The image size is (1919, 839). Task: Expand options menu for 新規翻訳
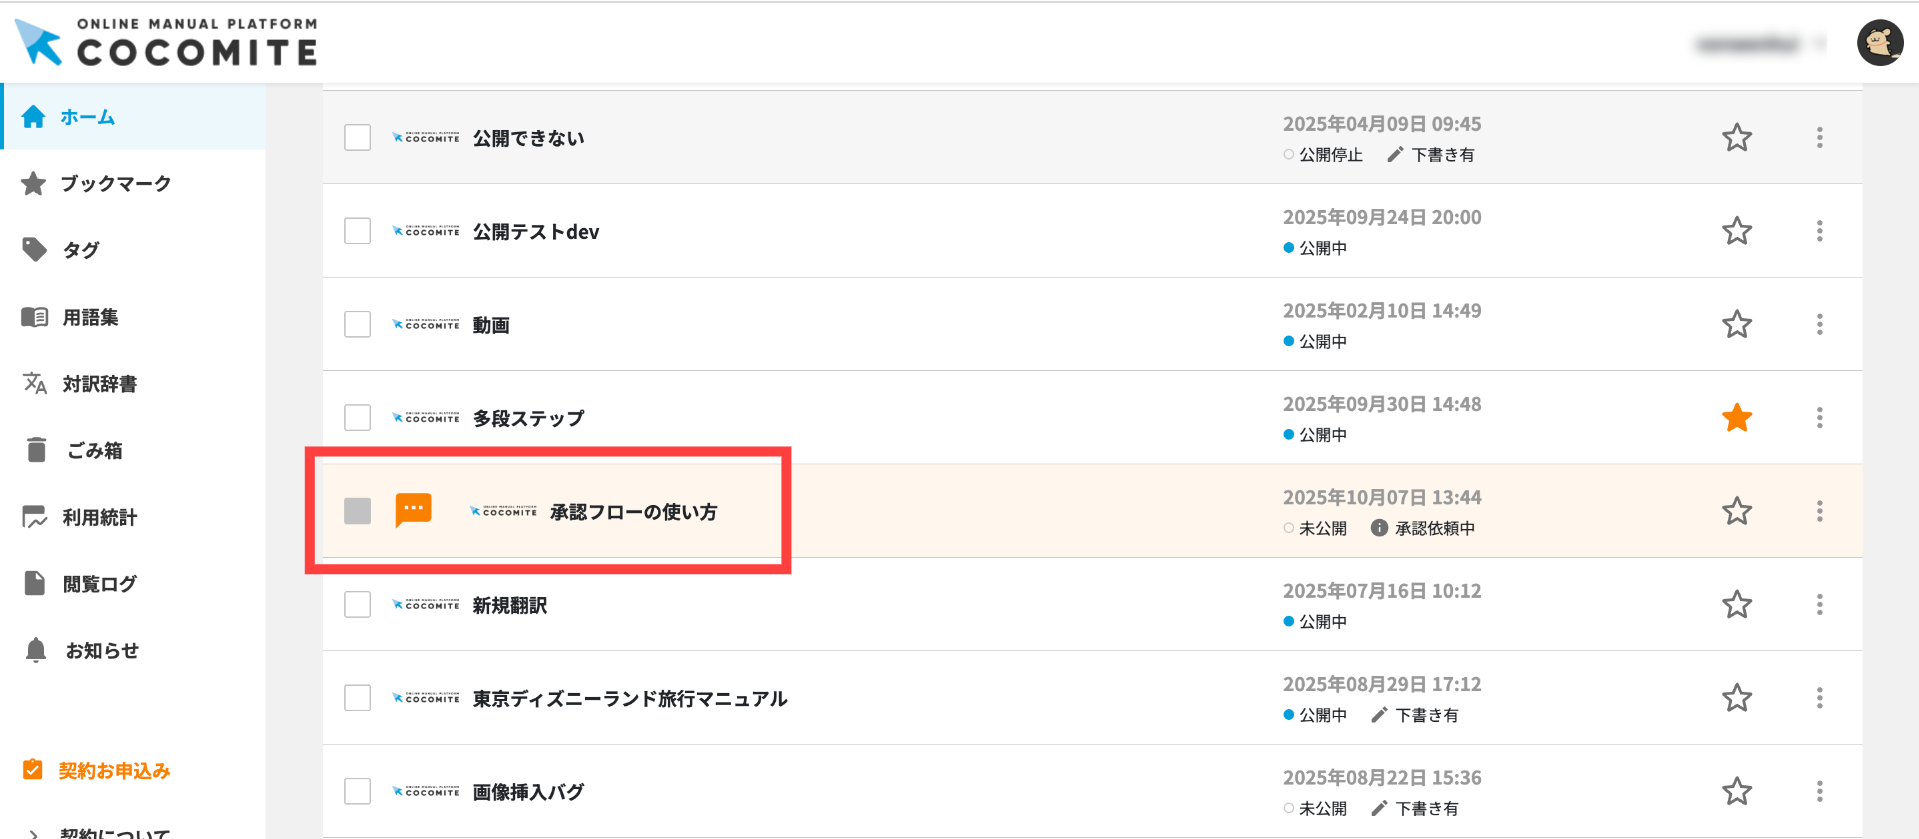click(x=1819, y=605)
